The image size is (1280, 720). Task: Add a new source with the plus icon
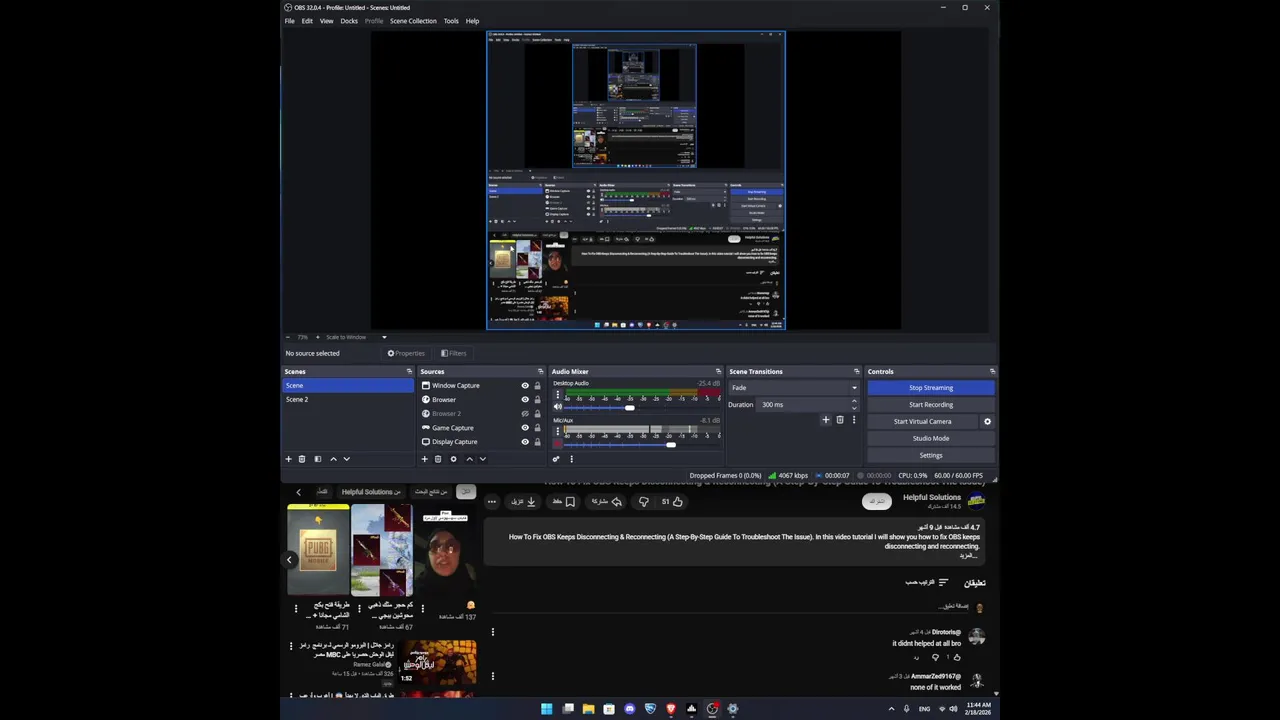(424, 459)
